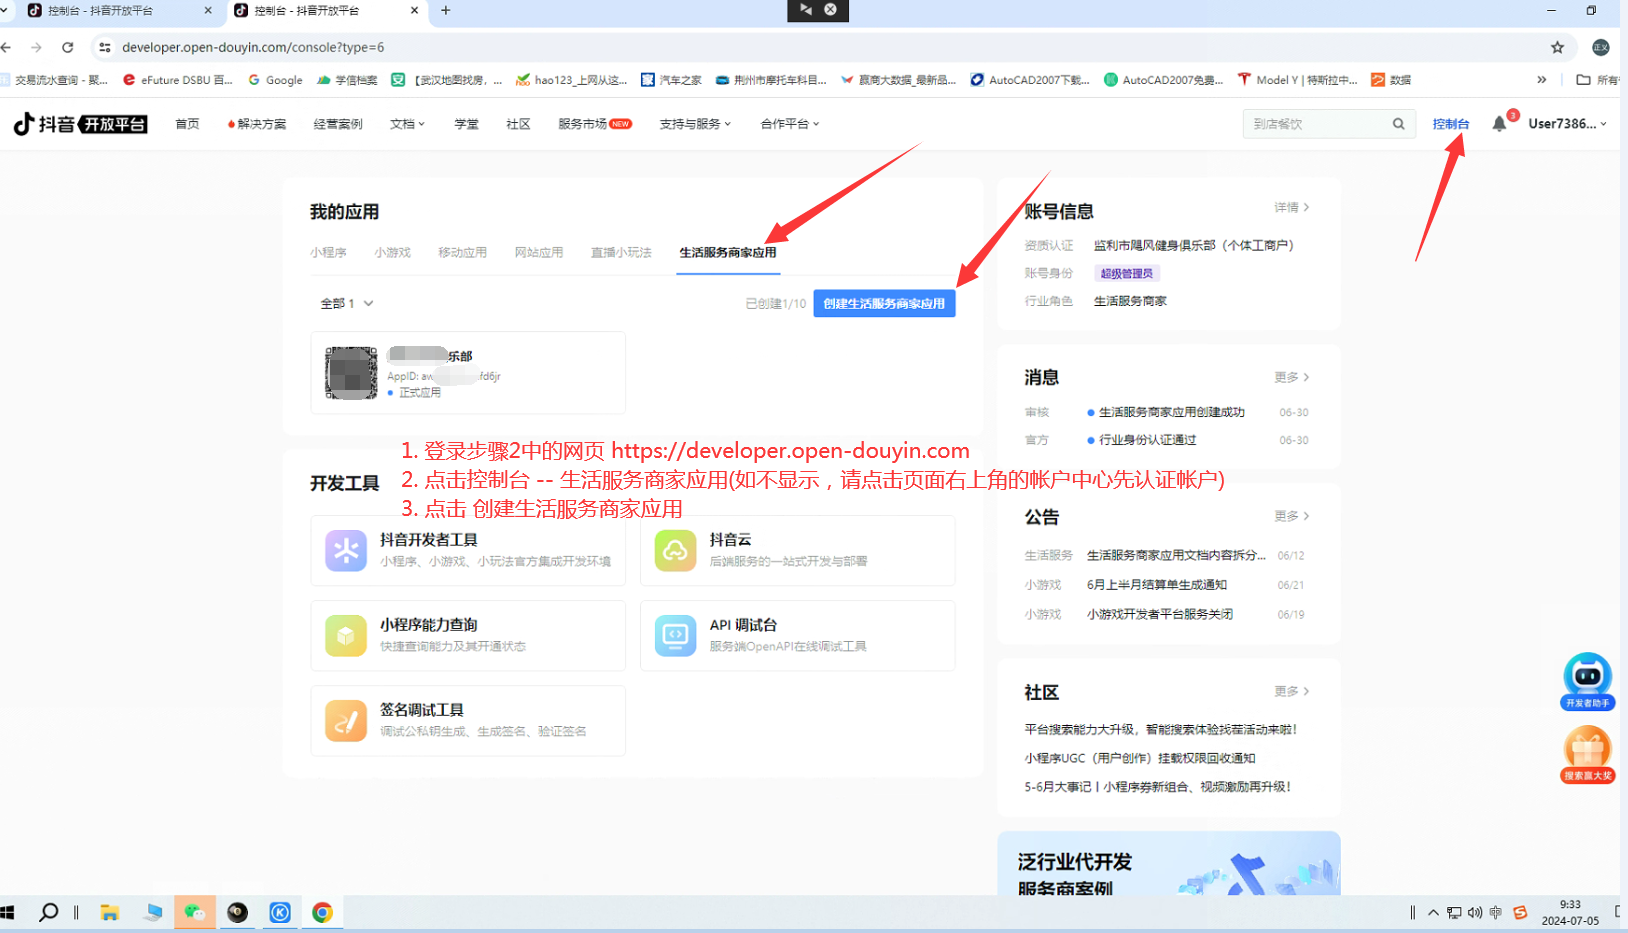Show hidden system tray icons chevron

pos(1433,912)
